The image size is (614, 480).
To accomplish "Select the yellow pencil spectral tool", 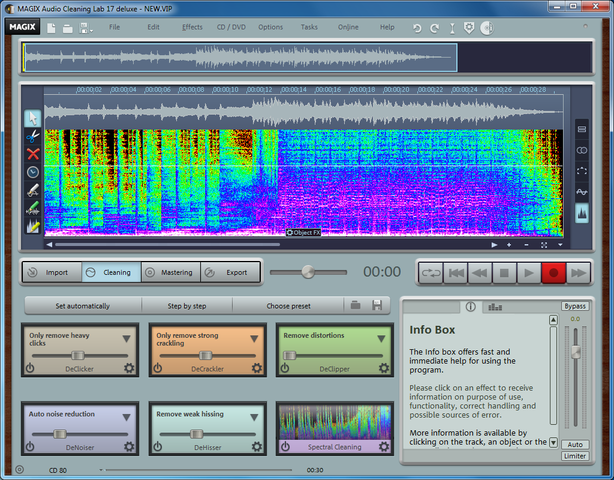I will pos(33,226).
